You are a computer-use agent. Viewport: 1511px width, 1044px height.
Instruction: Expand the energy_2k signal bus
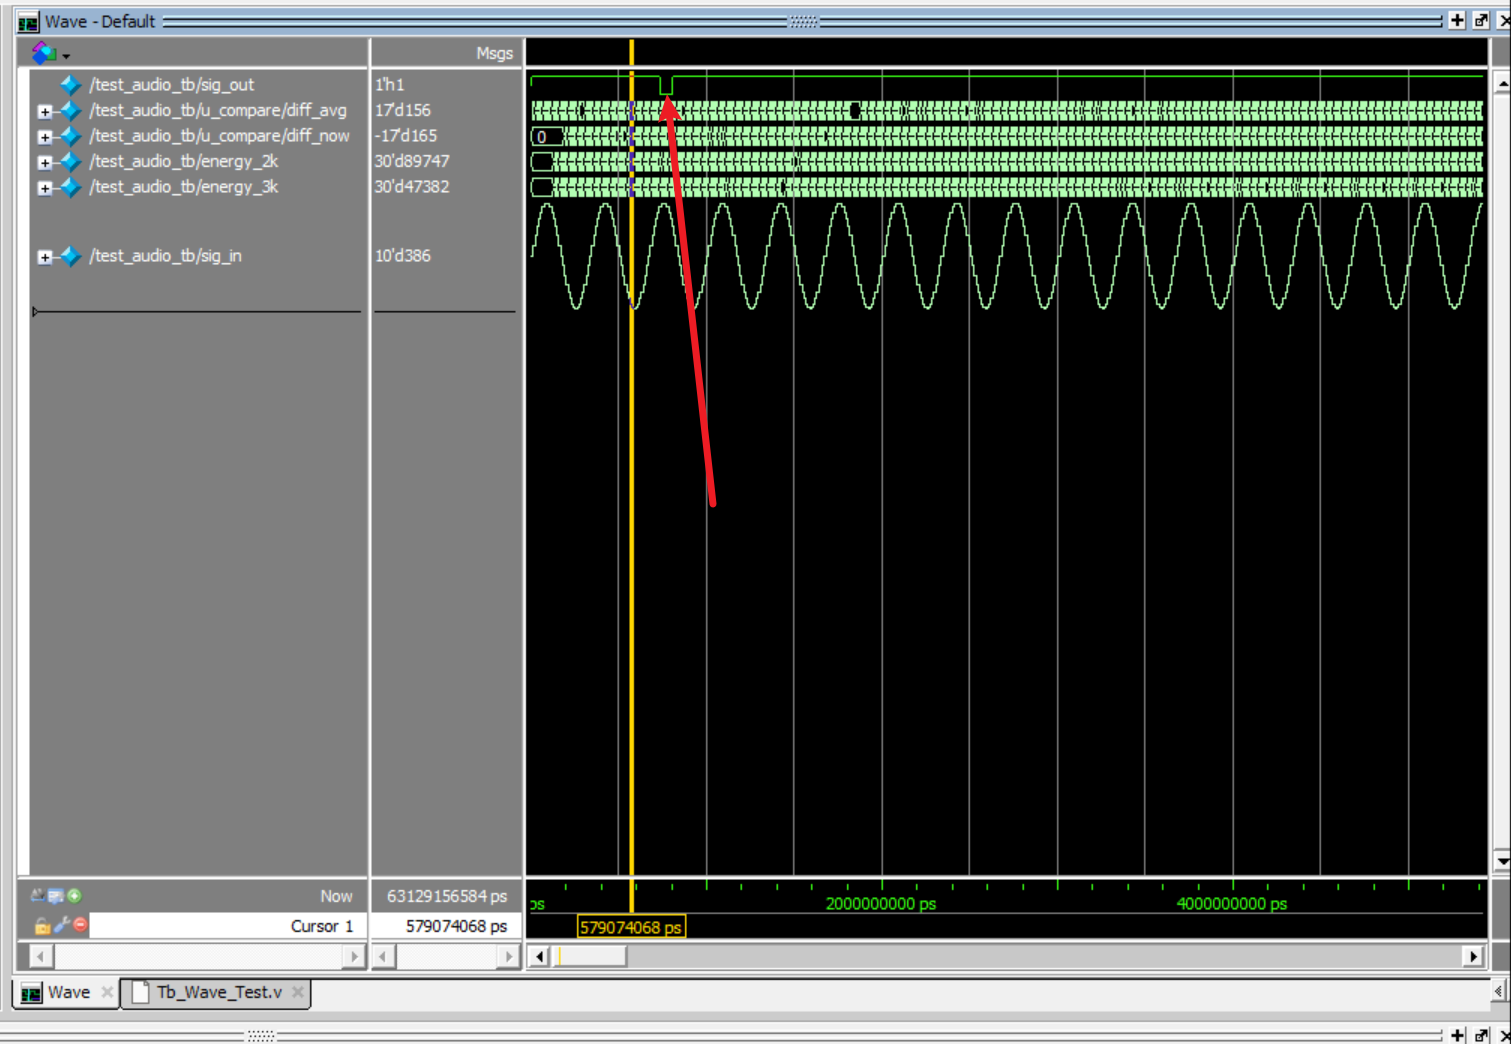(x=44, y=162)
